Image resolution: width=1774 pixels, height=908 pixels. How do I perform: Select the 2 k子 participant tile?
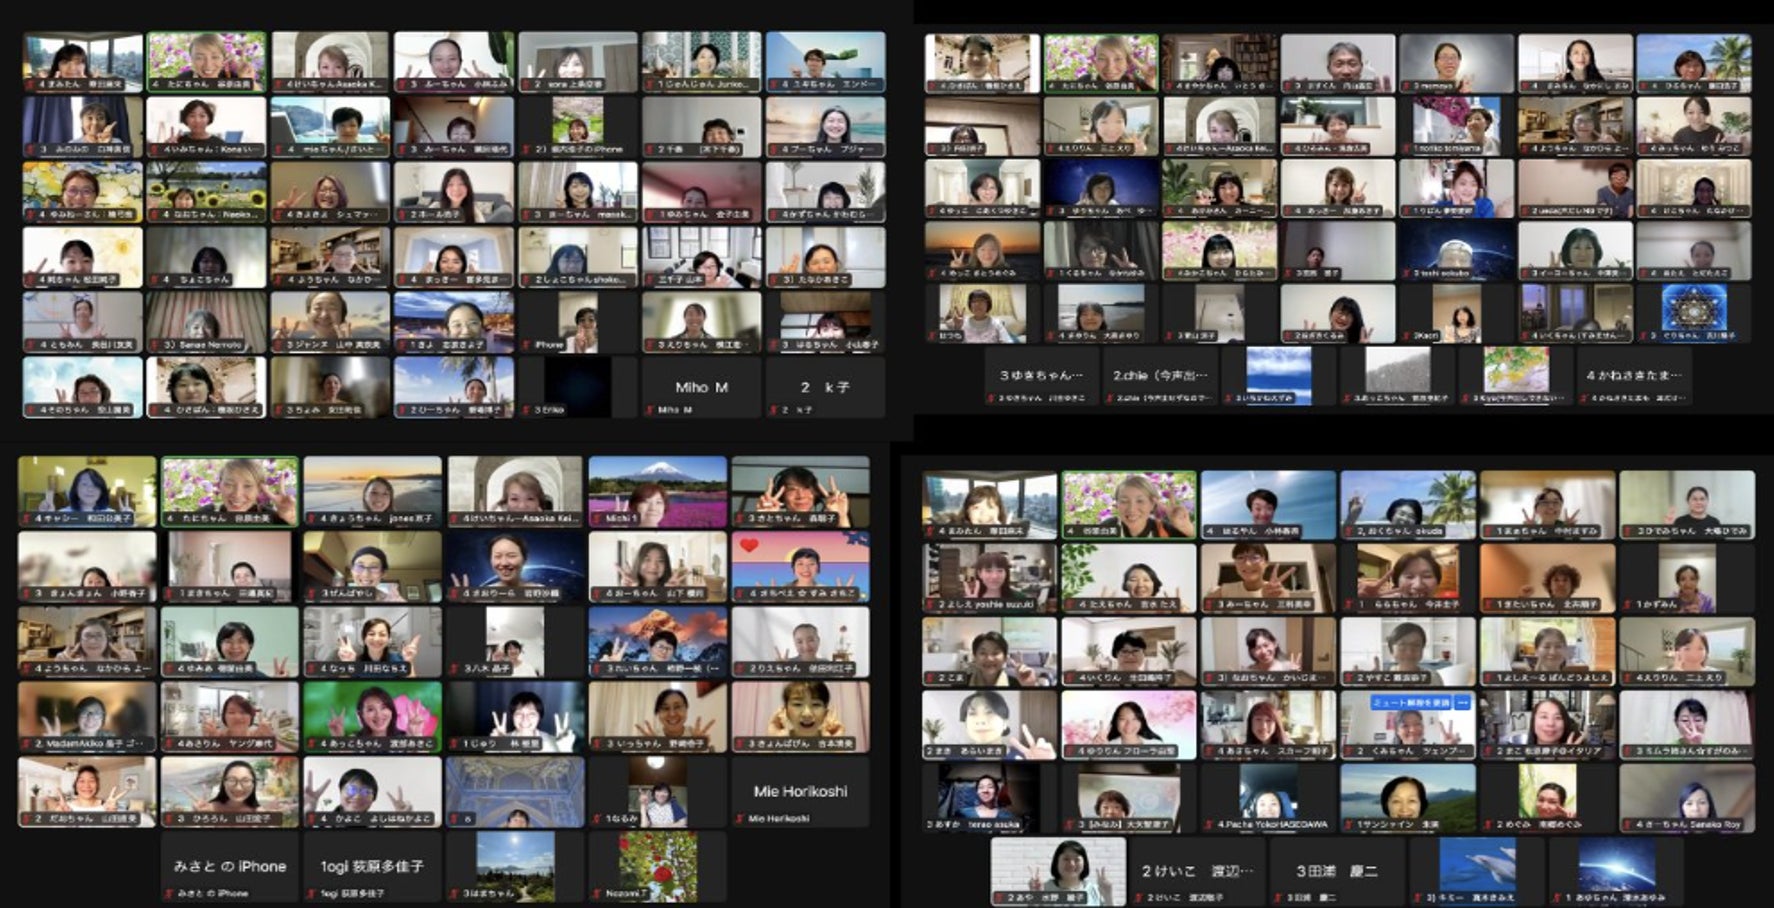(824, 387)
